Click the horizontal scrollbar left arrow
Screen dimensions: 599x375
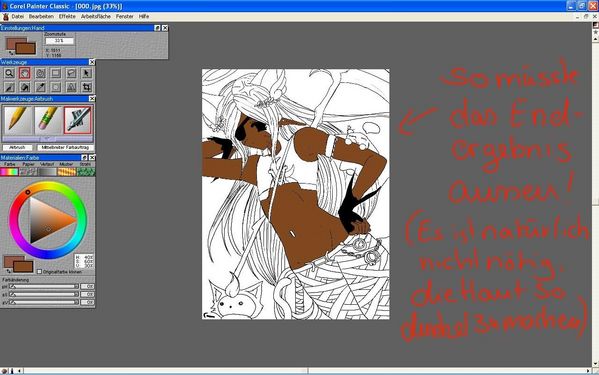click(19, 370)
